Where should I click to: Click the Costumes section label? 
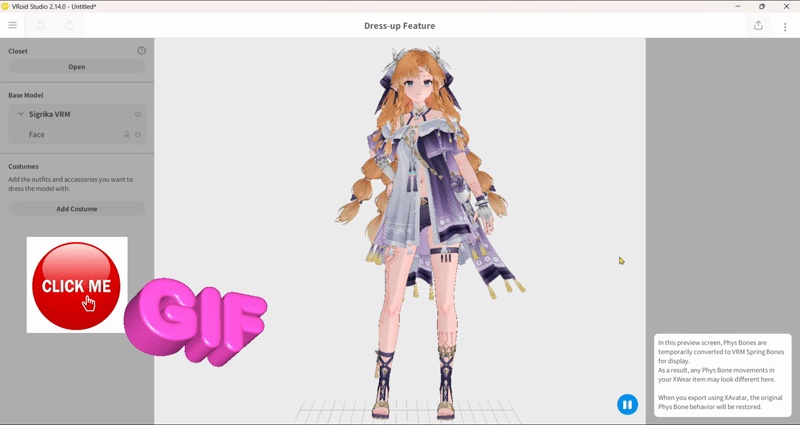click(x=23, y=166)
